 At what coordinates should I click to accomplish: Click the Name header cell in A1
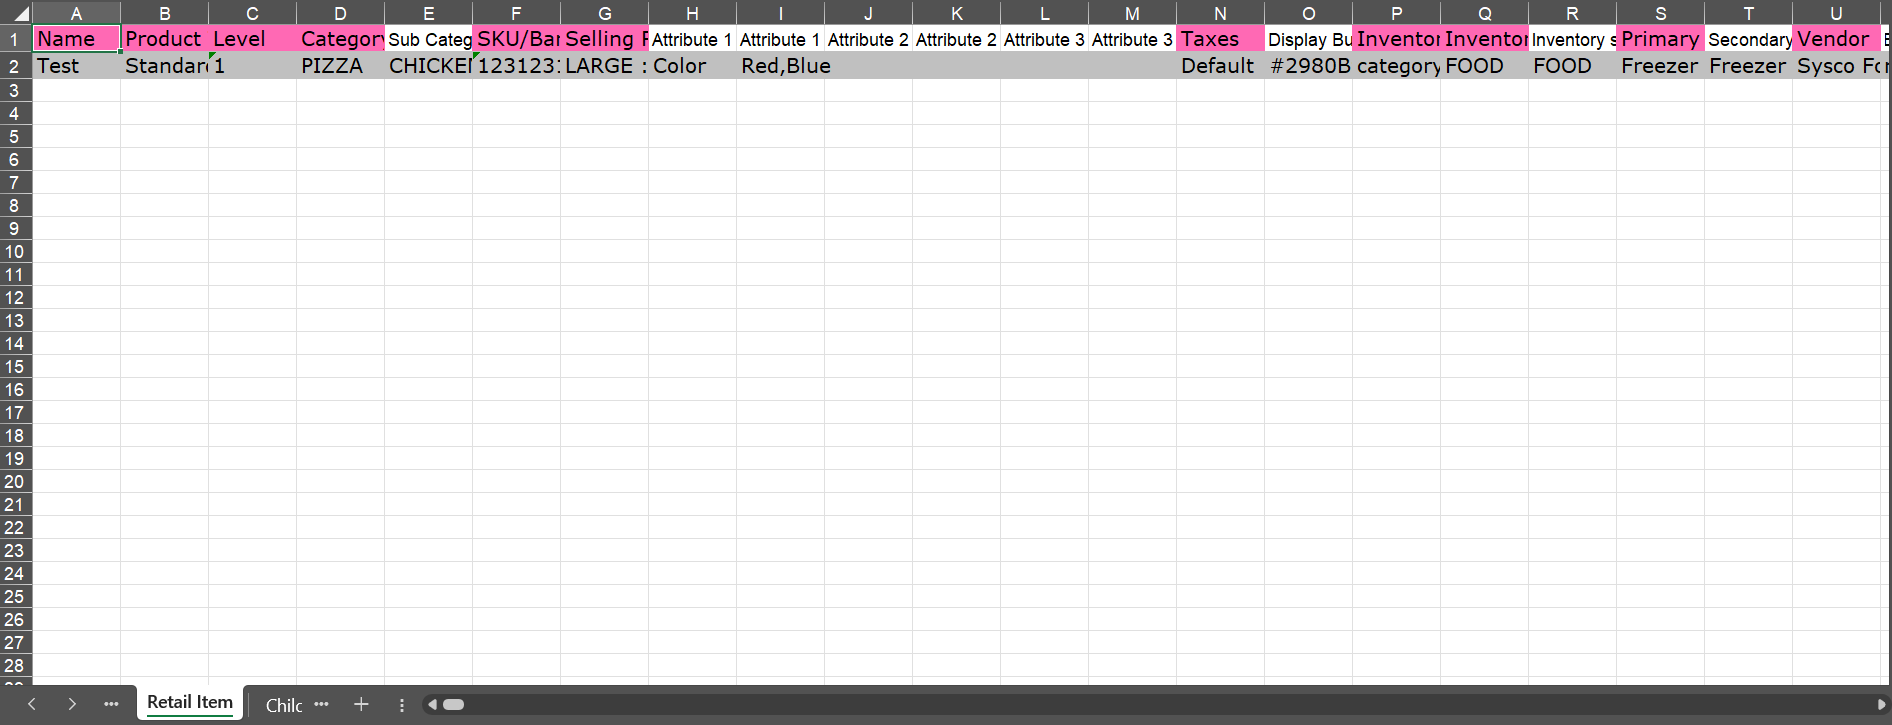pyautogui.click(x=76, y=39)
